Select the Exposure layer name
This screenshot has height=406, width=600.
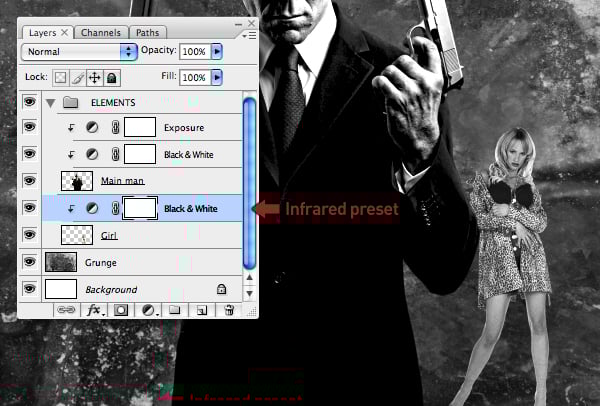coord(184,128)
